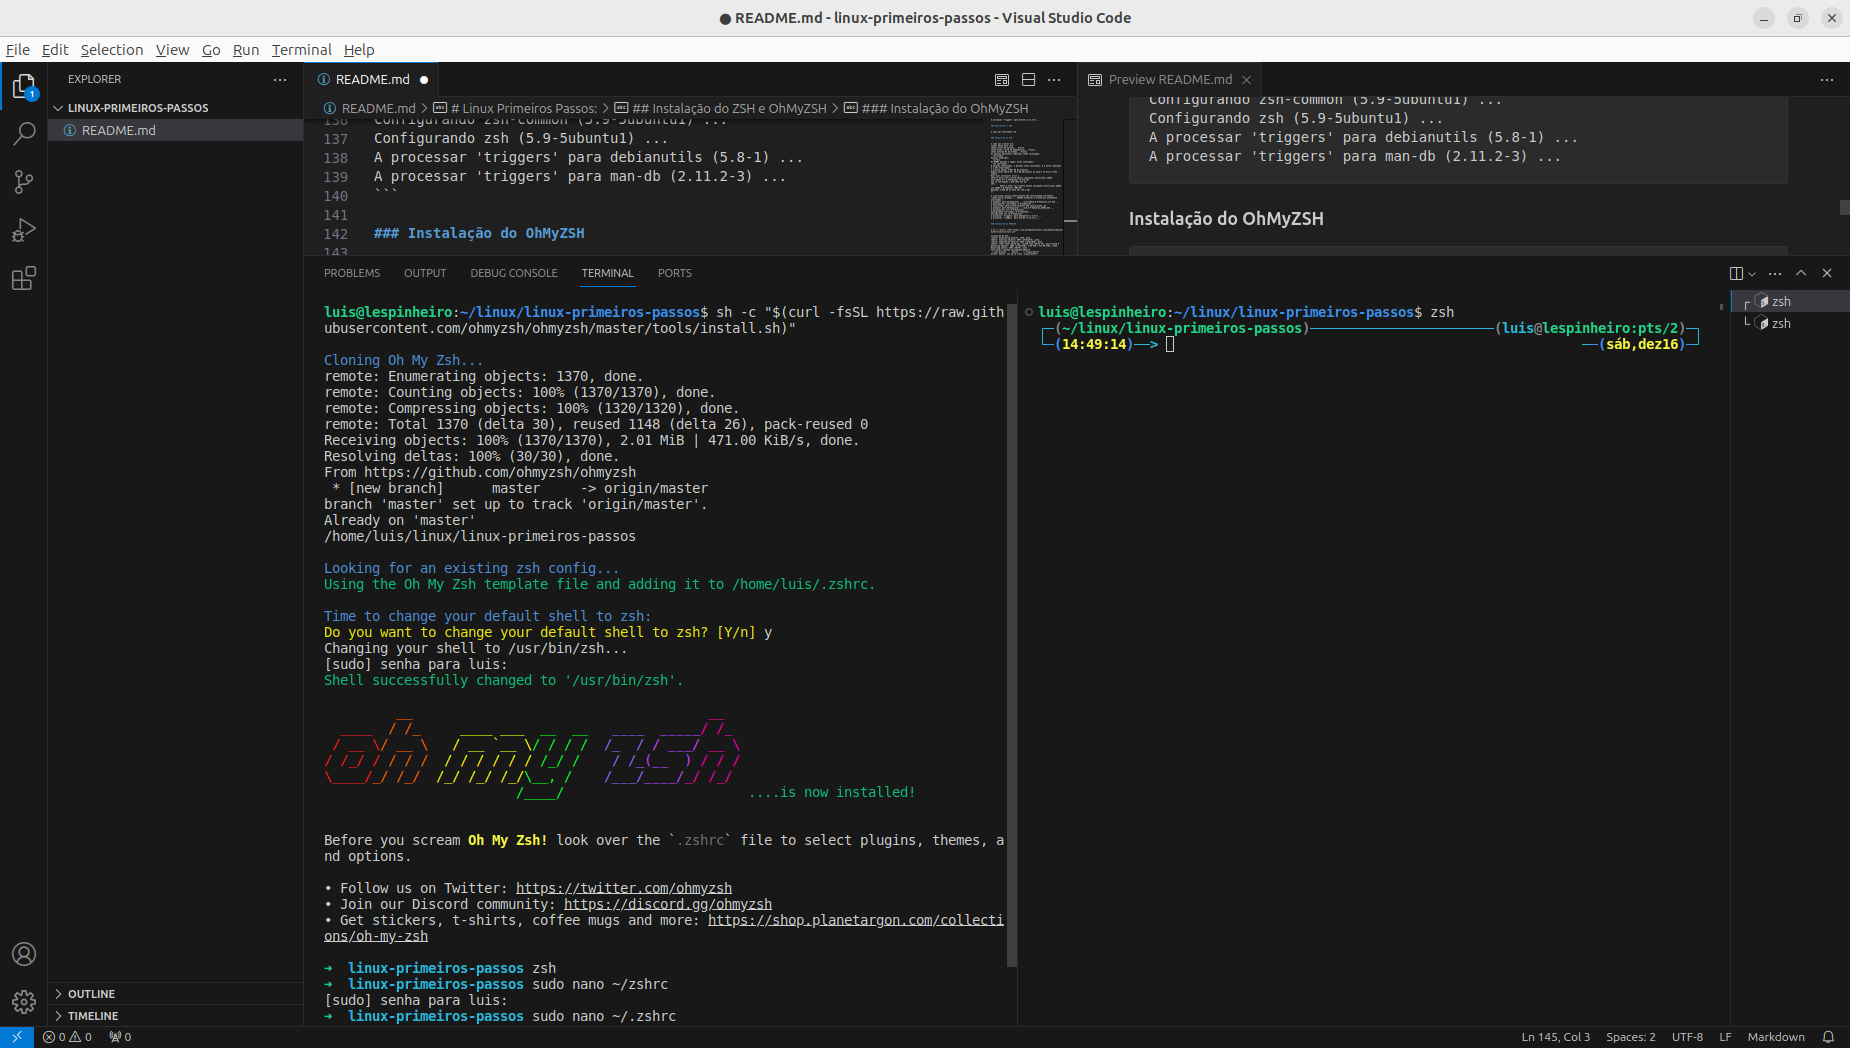Viewport: 1850px width, 1048px height.
Task: Open notifications bell in status bar
Action: [1828, 1037]
